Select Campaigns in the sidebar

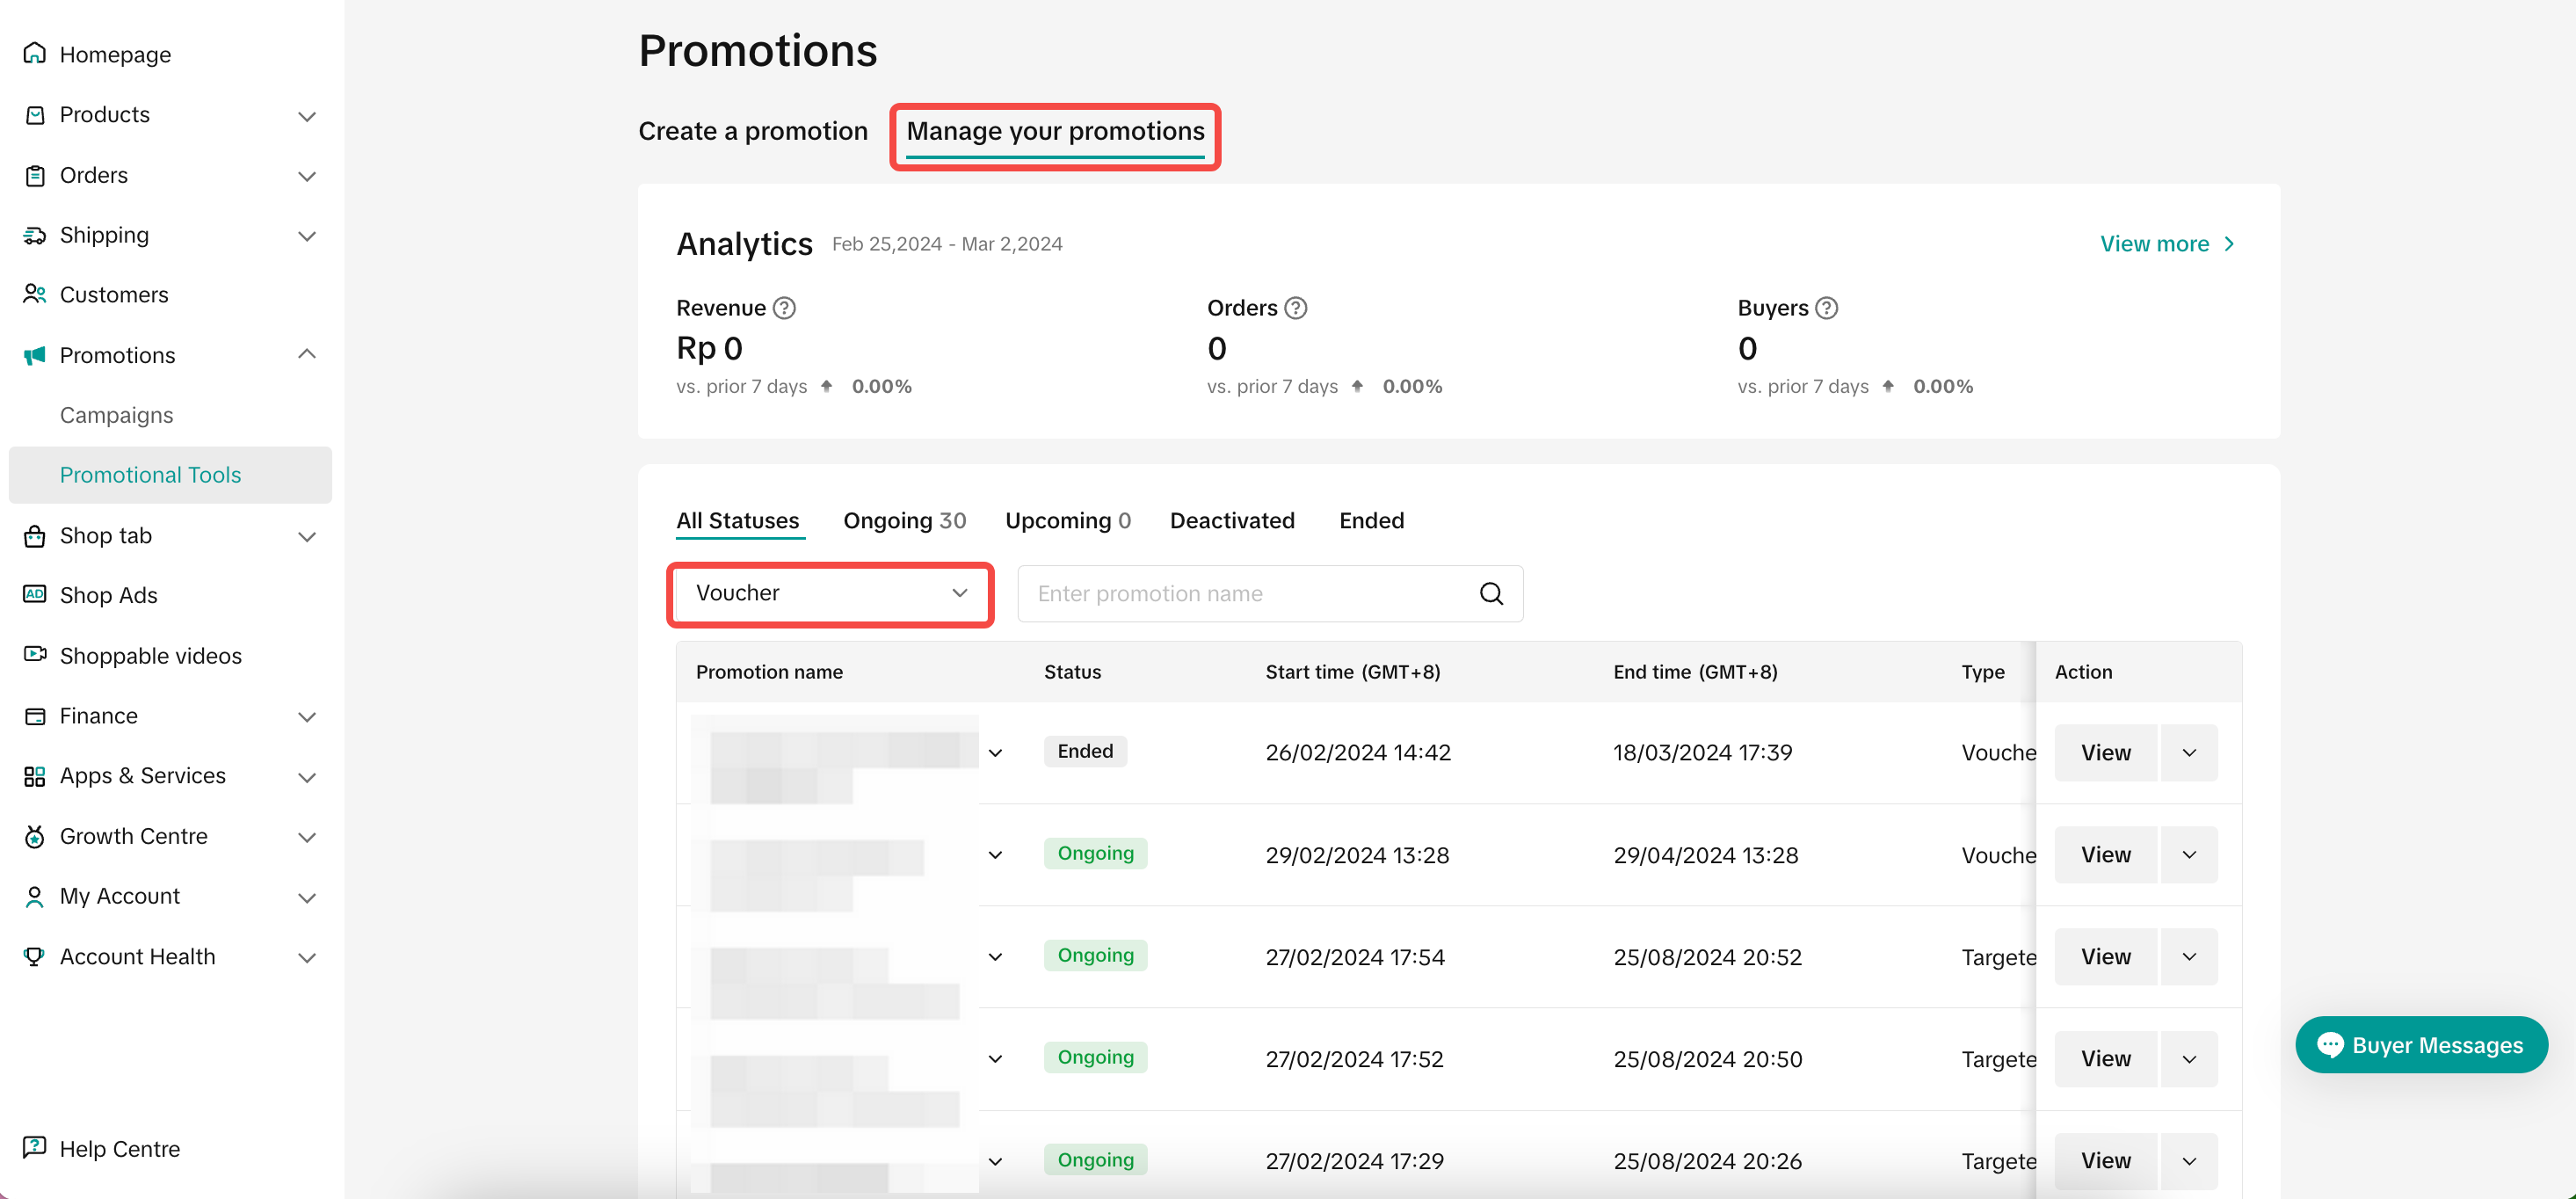click(x=116, y=415)
